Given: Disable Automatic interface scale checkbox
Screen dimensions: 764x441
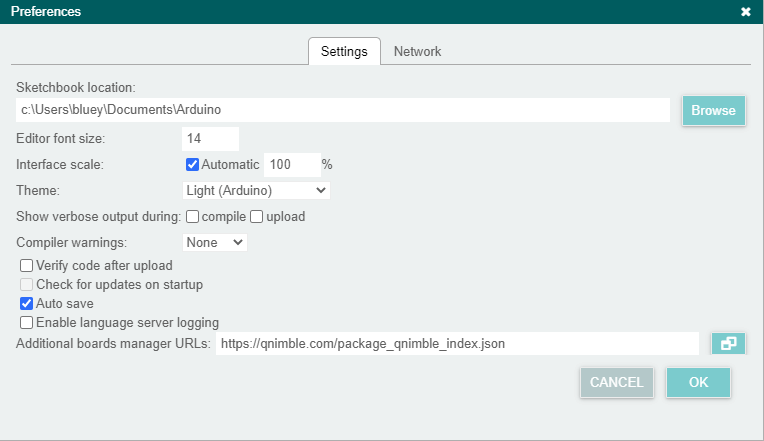Looking at the screenshot, I should click(193, 164).
